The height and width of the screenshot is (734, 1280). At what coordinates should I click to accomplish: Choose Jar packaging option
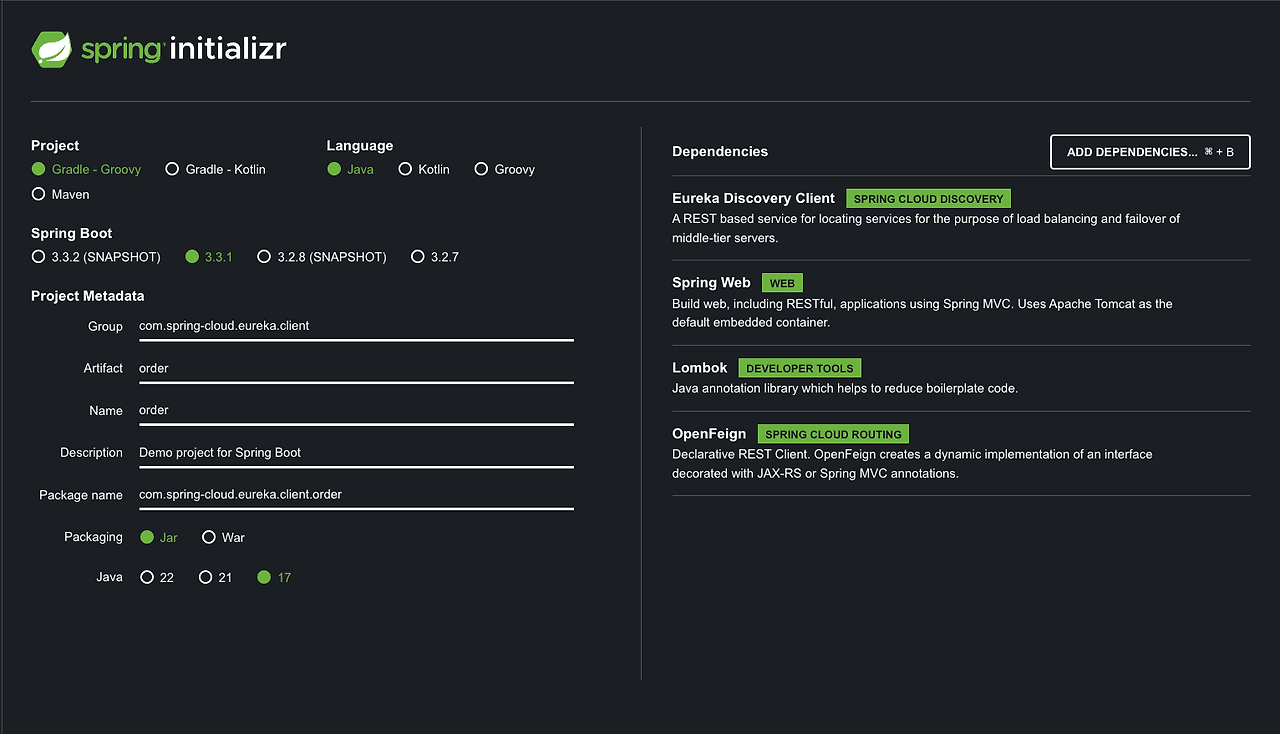[x=159, y=537]
